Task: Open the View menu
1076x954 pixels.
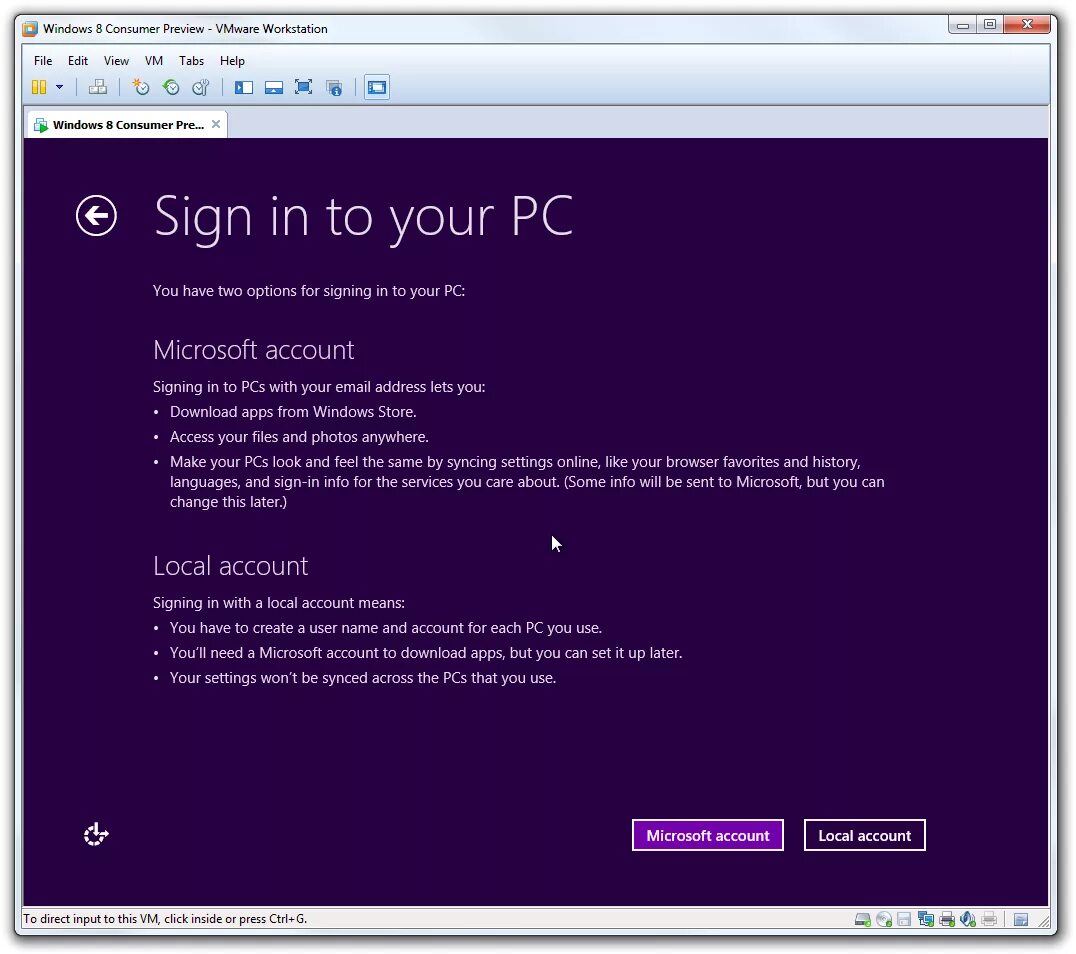Action: [116, 60]
